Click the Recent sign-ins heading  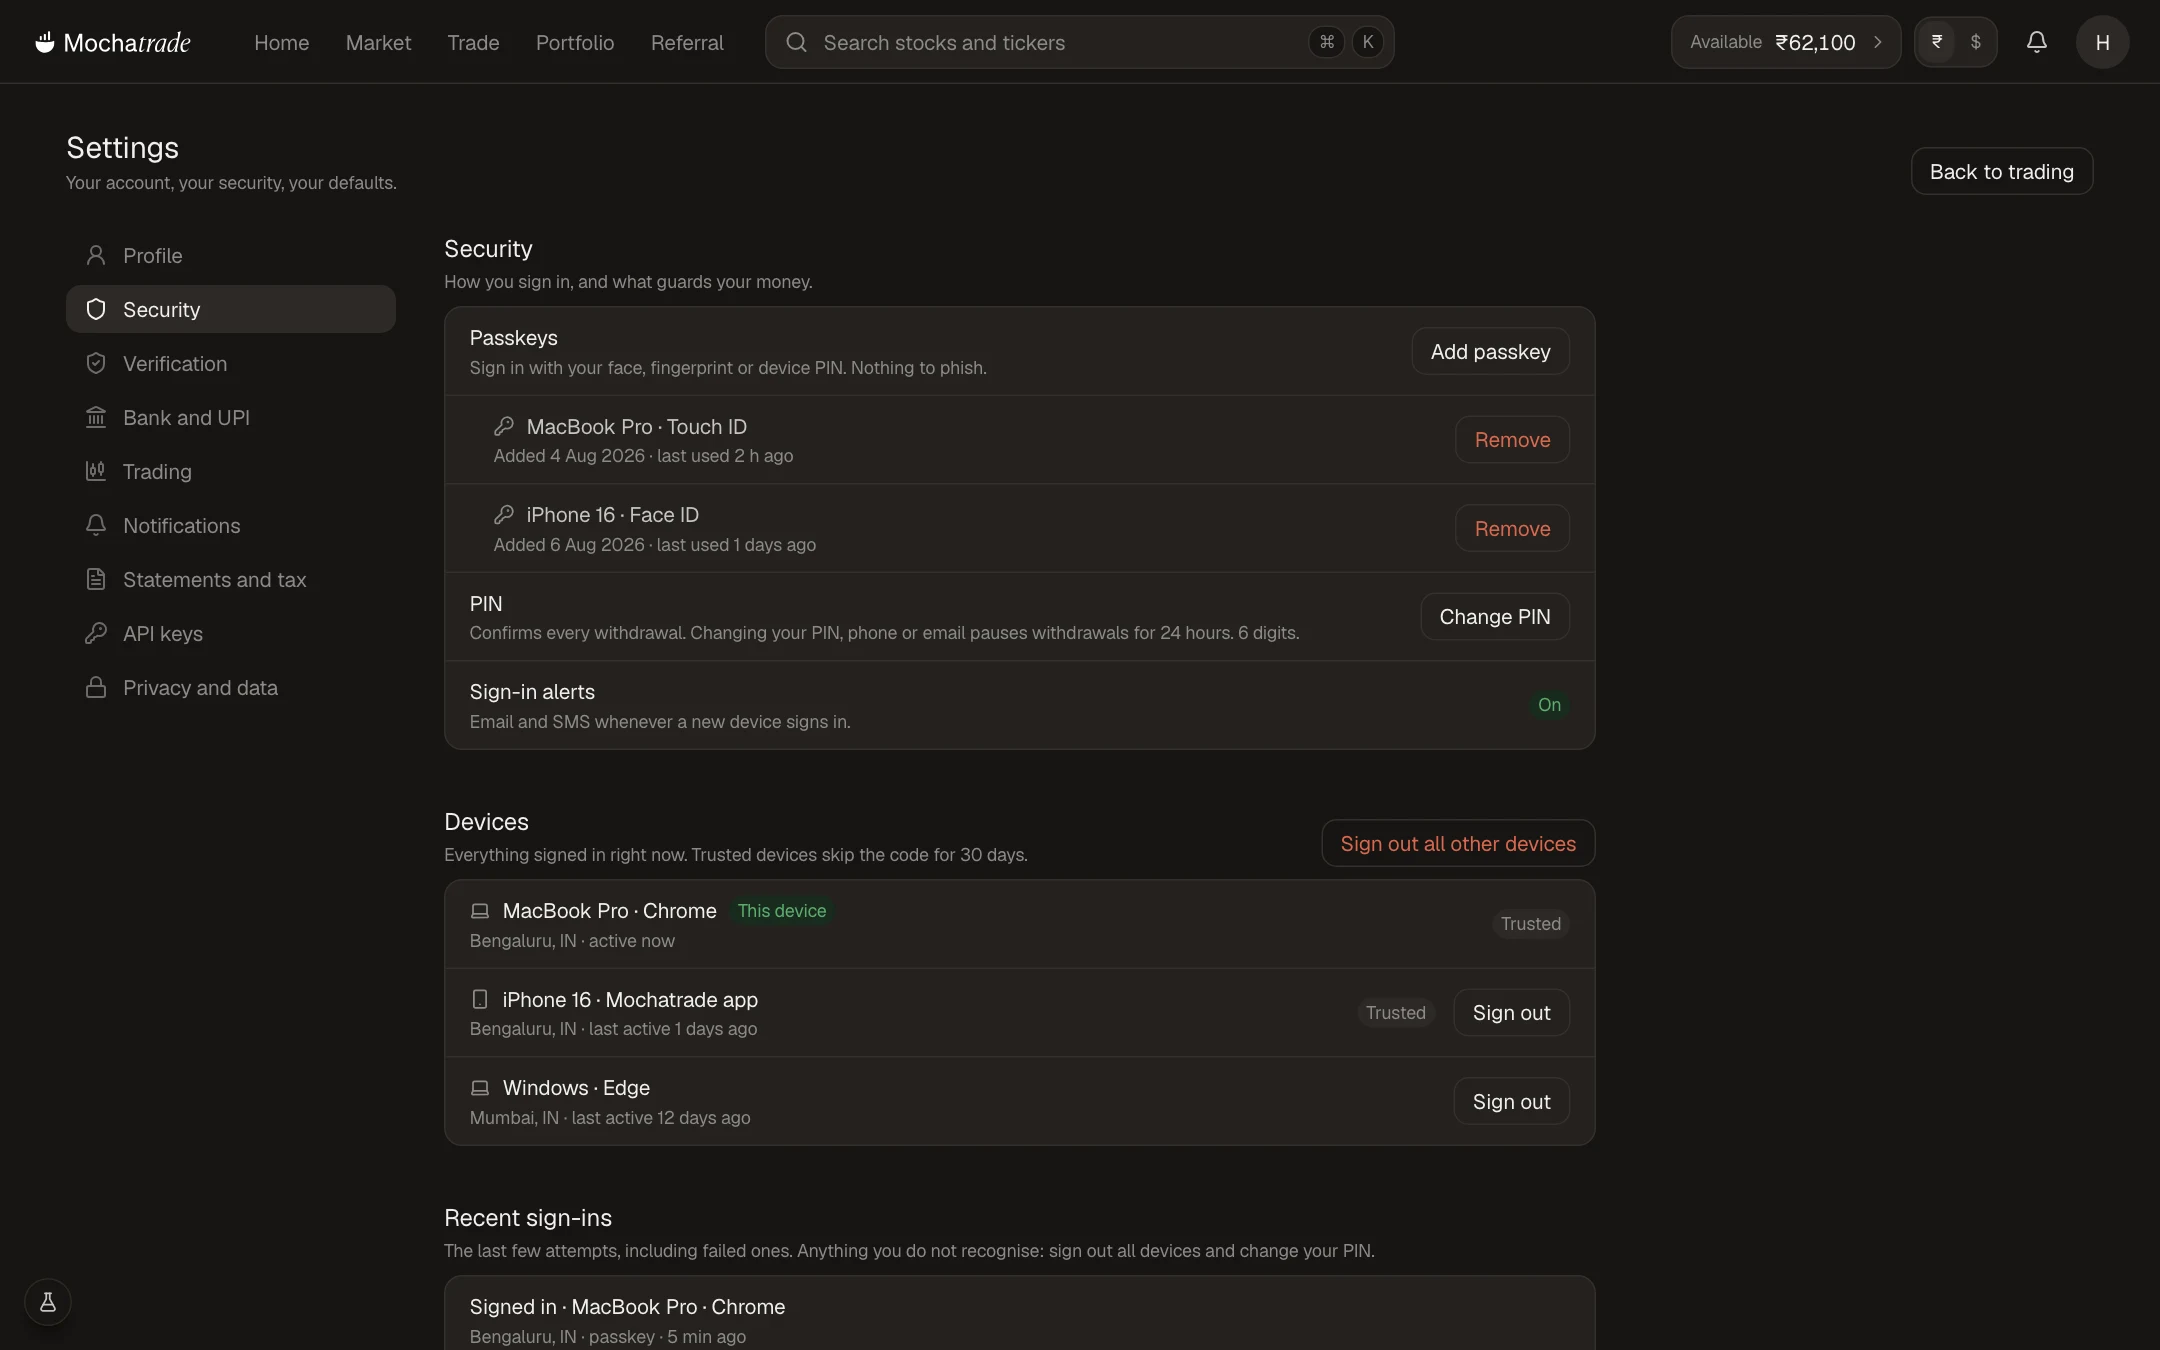tap(528, 1218)
